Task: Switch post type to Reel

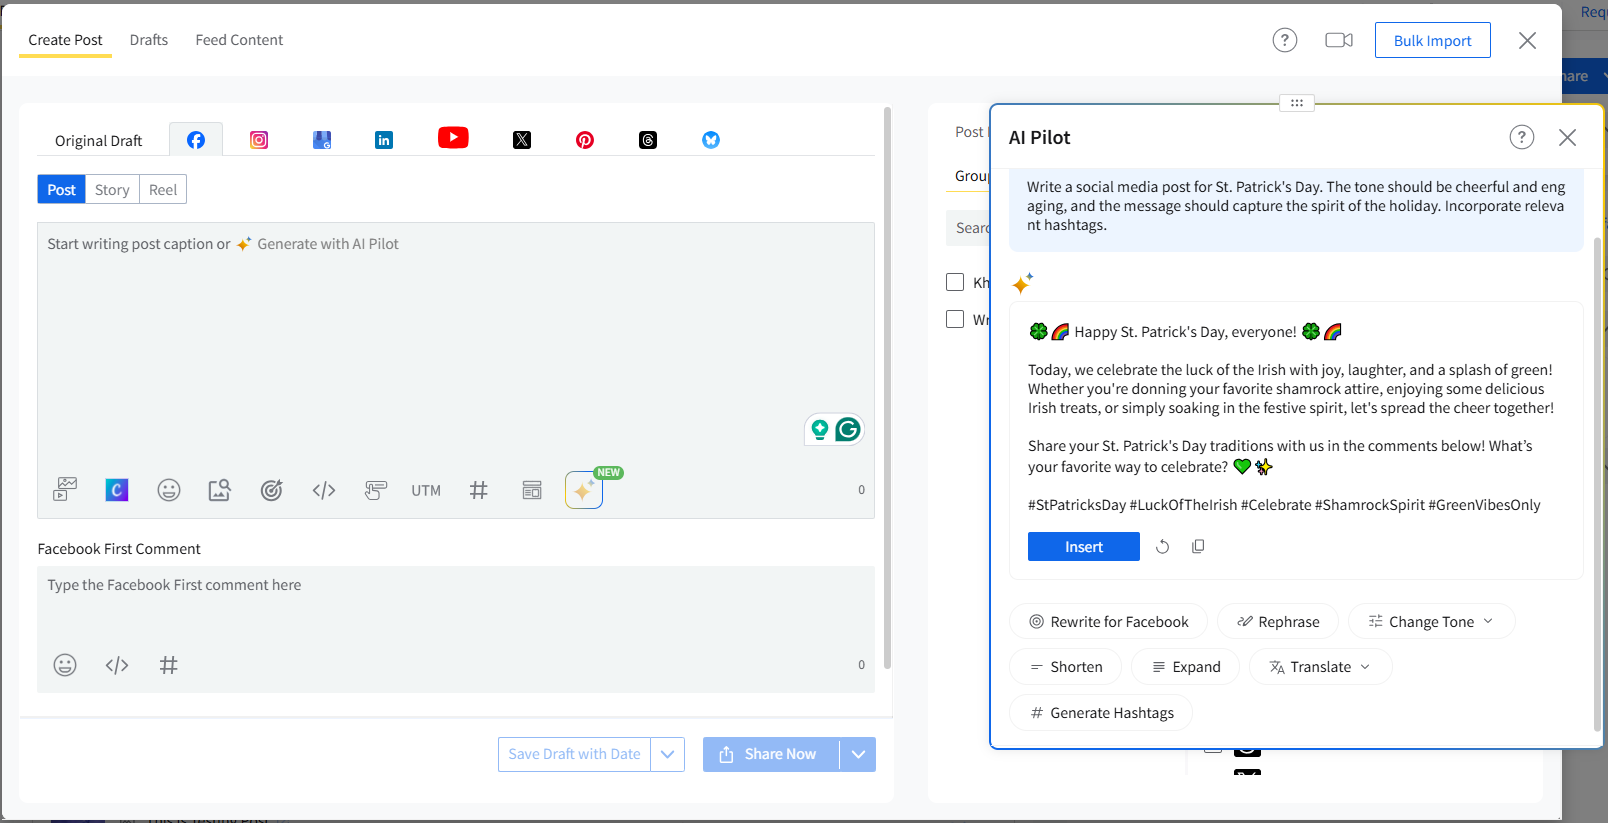Action: point(163,190)
